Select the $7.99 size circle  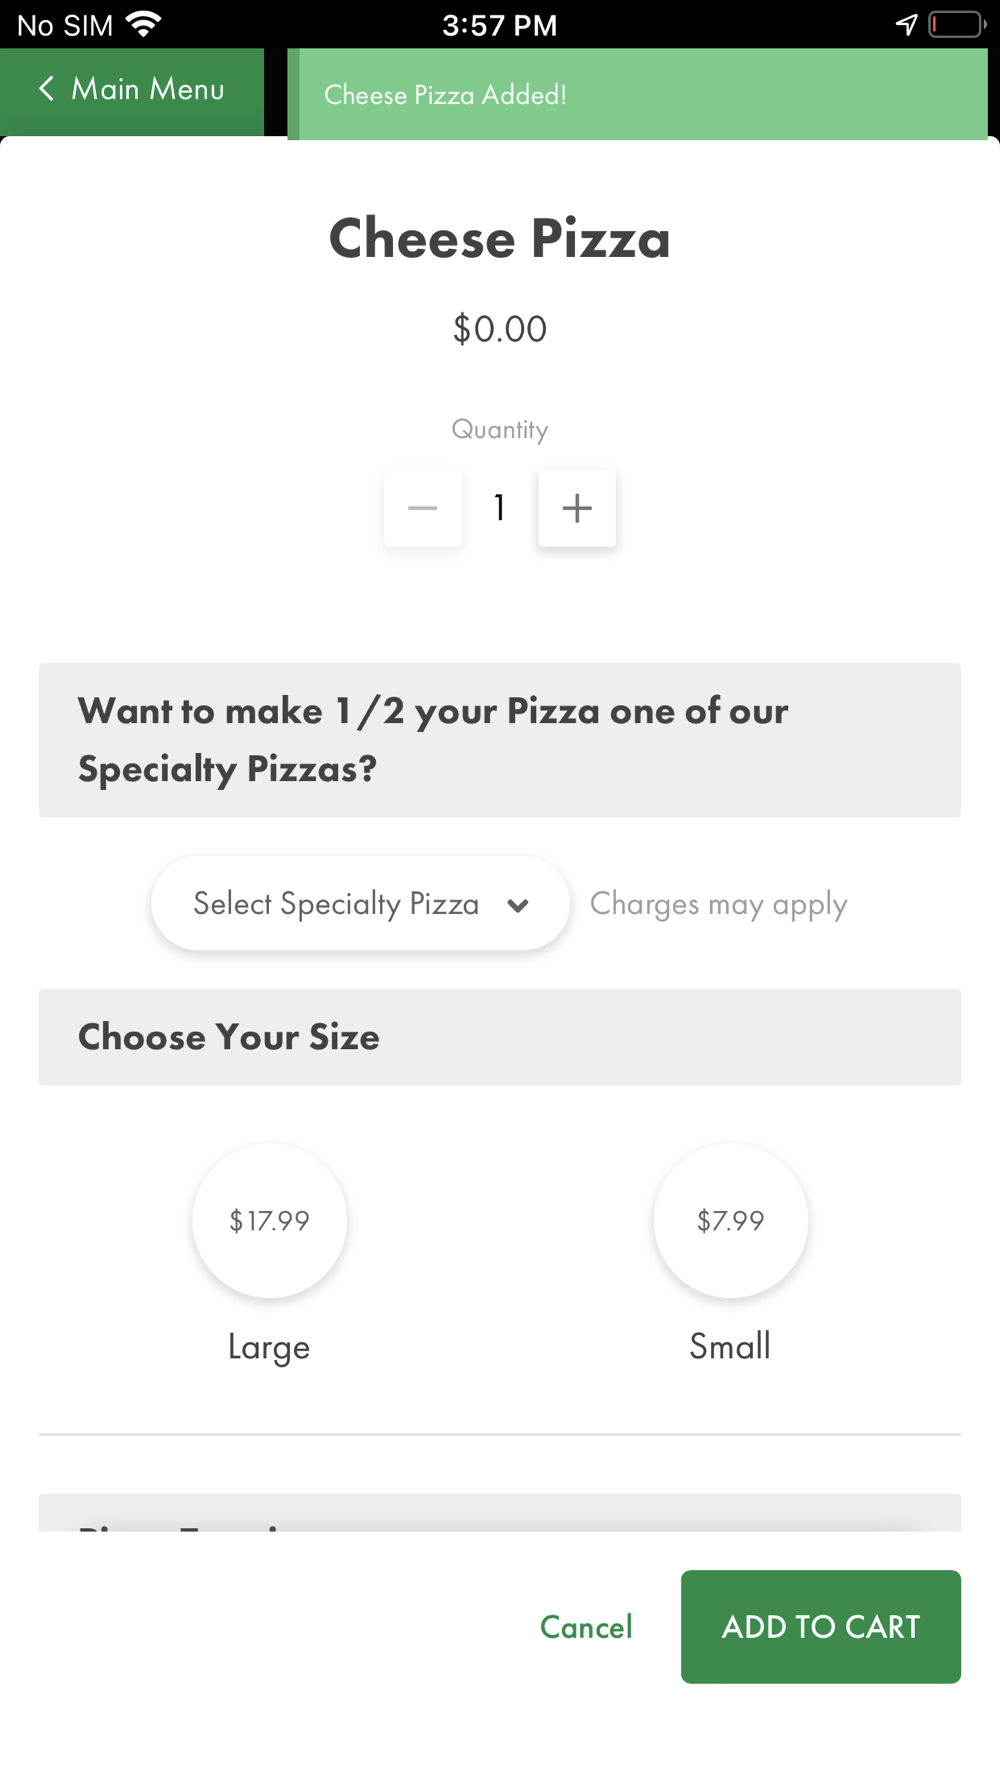coord(730,1220)
